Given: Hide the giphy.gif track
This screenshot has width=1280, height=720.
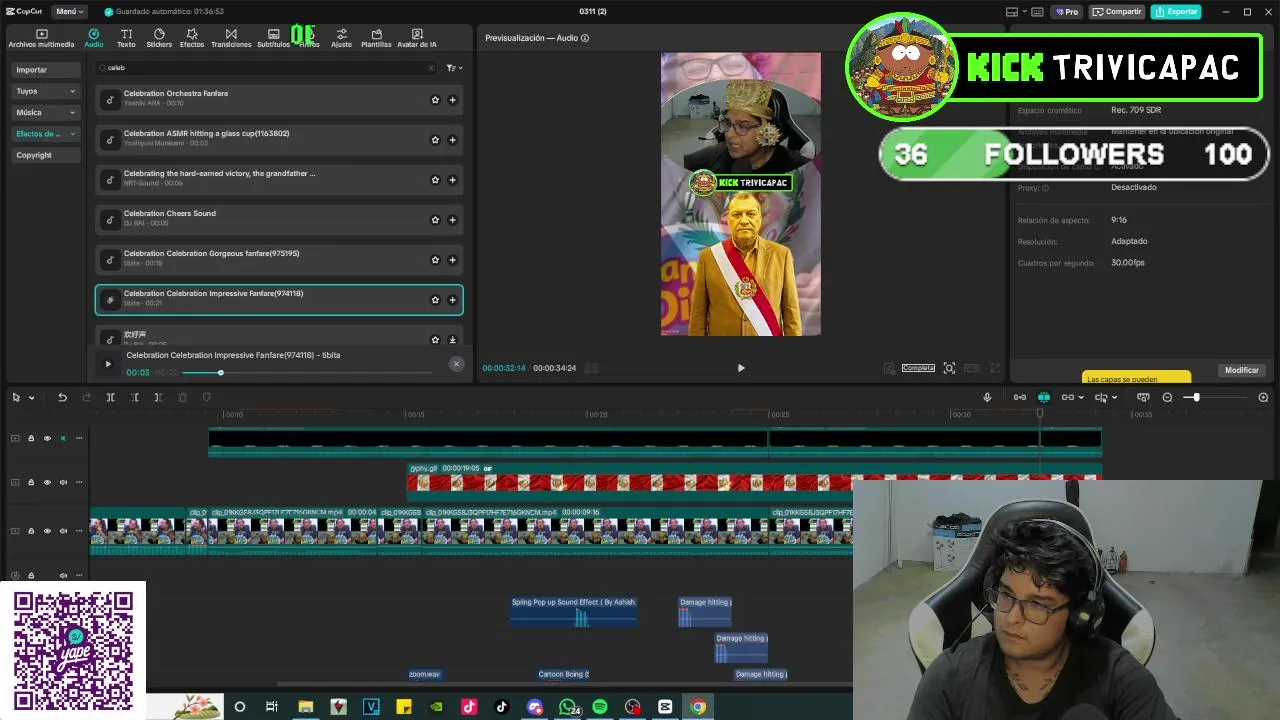Looking at the screenshot, I should tap(46, 482).
